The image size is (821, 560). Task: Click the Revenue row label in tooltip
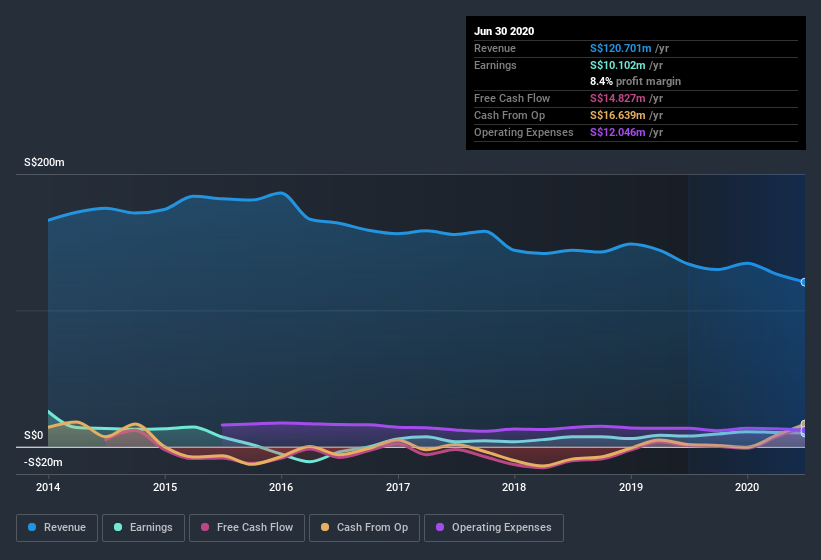coord(495,48)
